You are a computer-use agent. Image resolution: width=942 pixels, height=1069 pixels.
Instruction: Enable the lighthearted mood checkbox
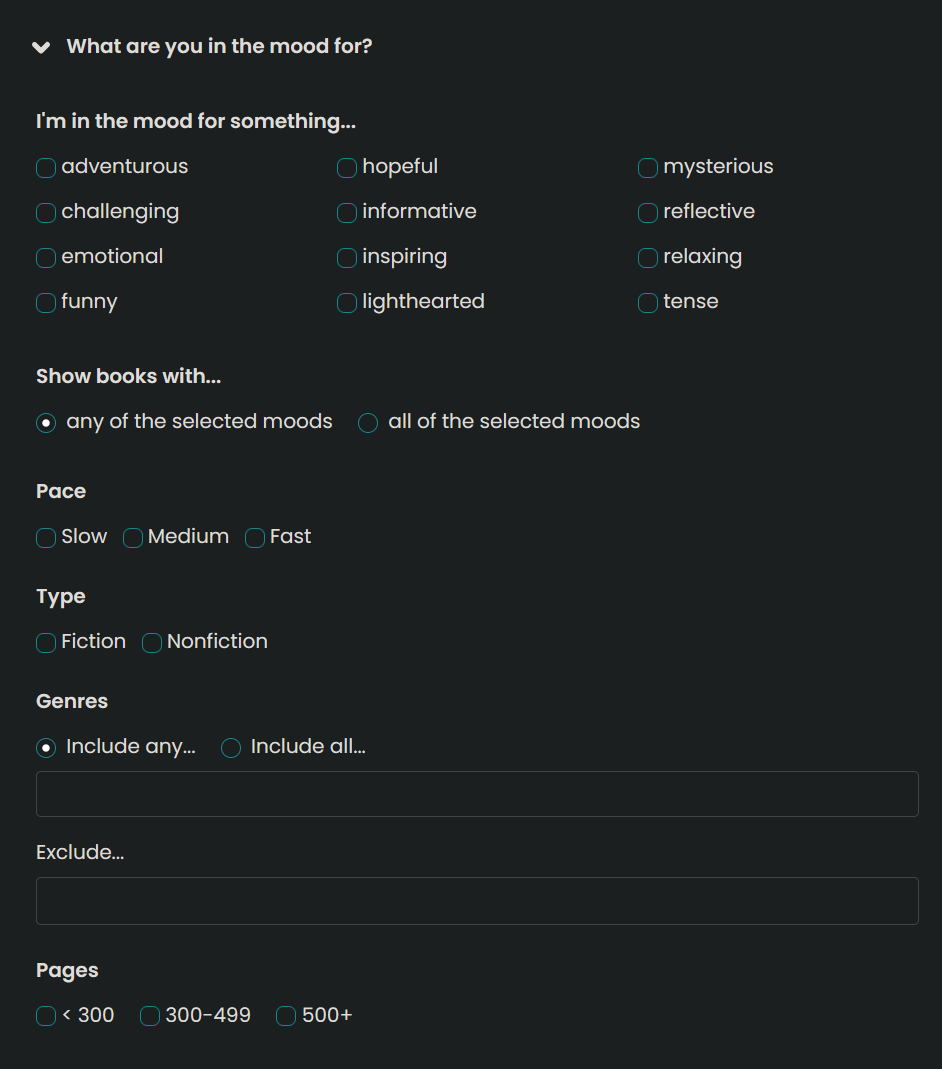(347, 303)
